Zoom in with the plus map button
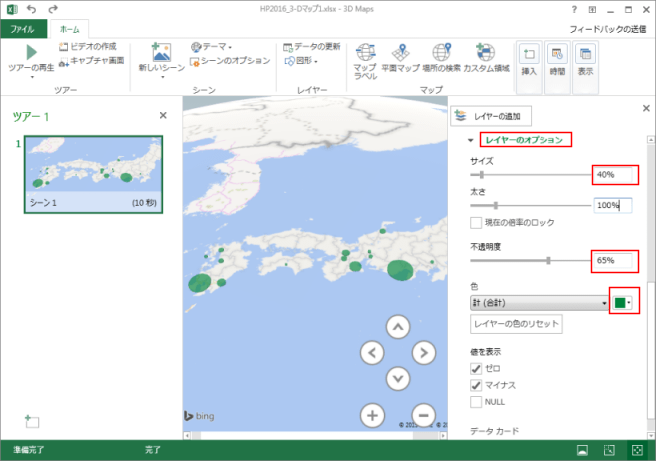This screenshot has width=656, height=461. (x=372, y=415)
